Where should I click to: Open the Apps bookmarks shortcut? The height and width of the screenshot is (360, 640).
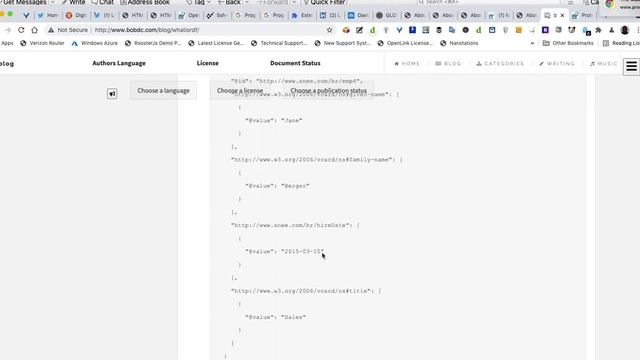click(7, 43)
